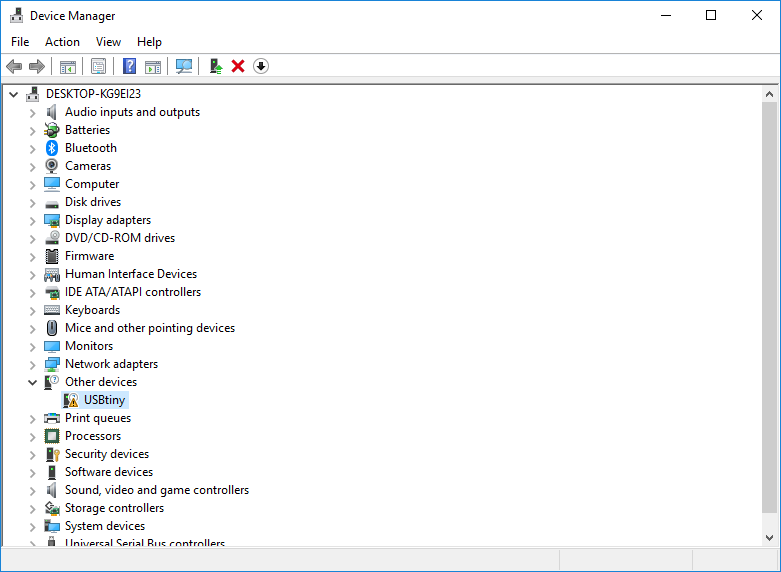Select the Human Interface Devices item
781x572 pixels.
point(130,274)
